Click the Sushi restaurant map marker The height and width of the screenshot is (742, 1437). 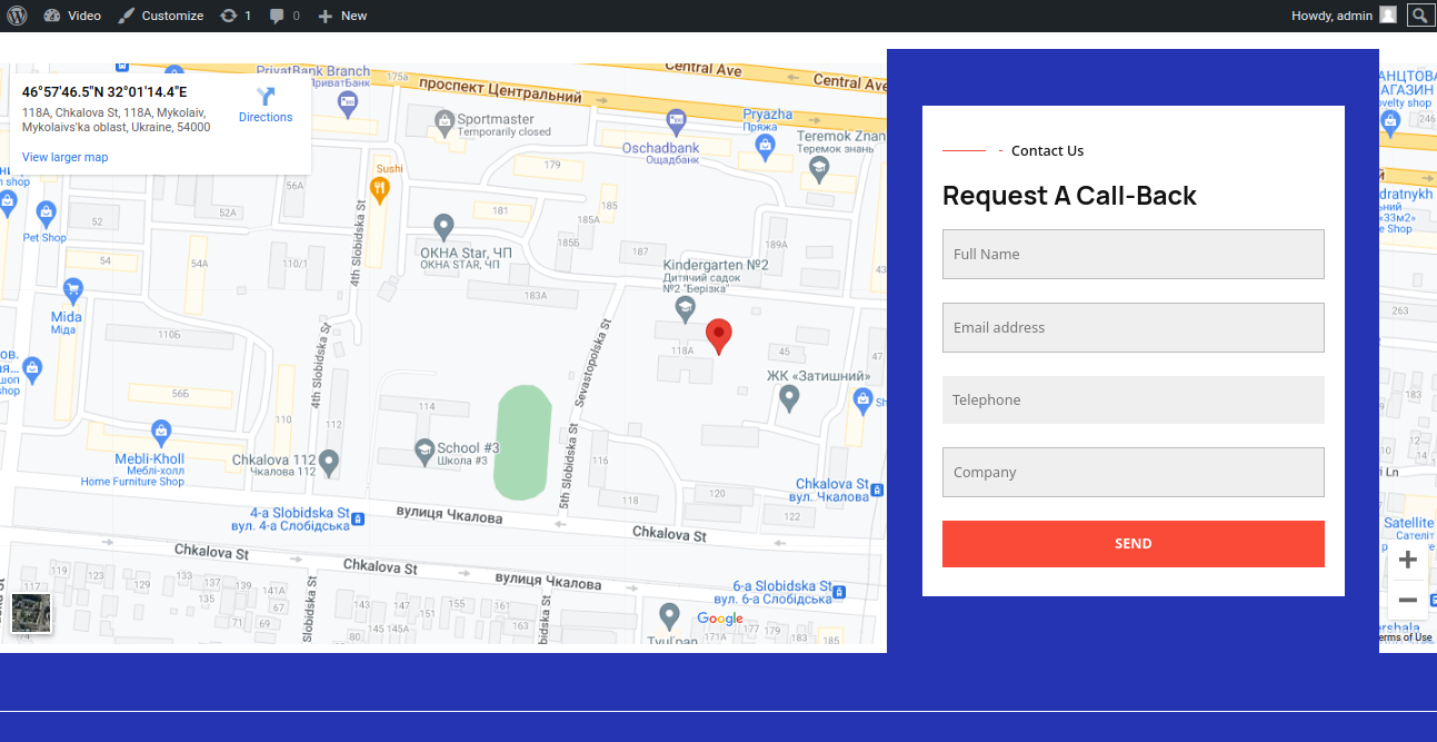tap(379, 188)
